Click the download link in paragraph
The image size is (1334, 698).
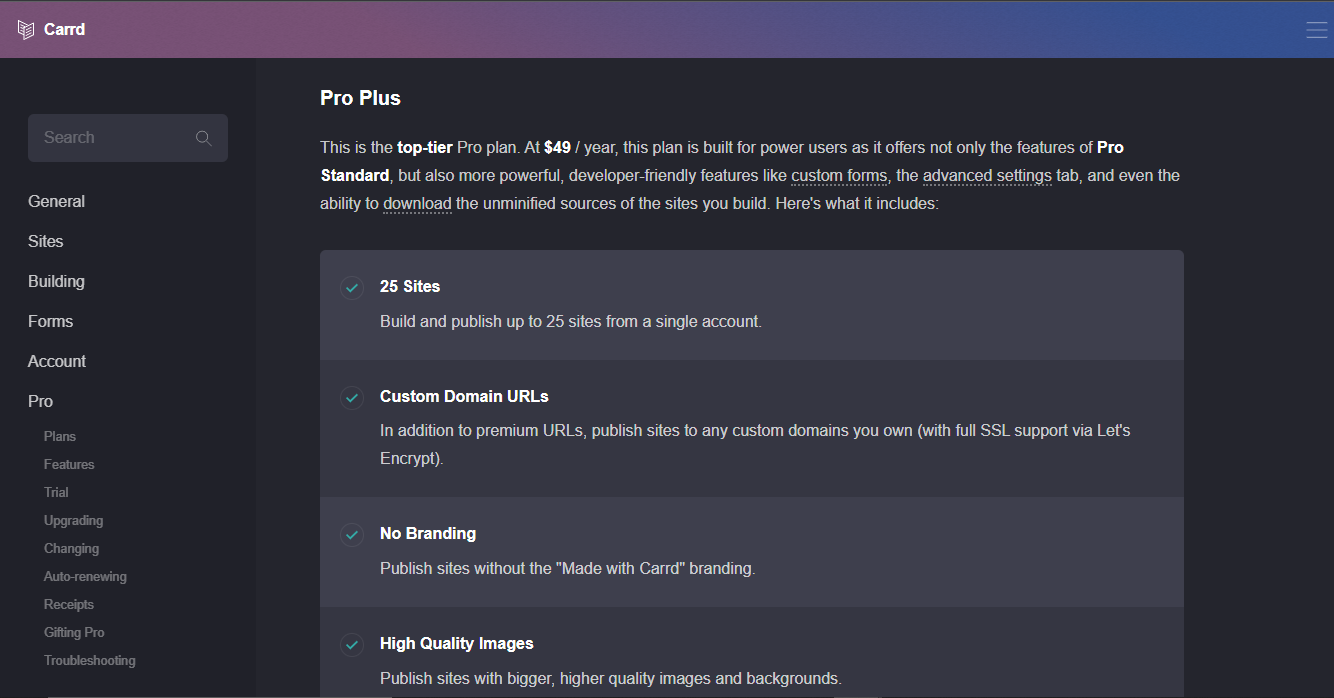[x=417, y=204]
